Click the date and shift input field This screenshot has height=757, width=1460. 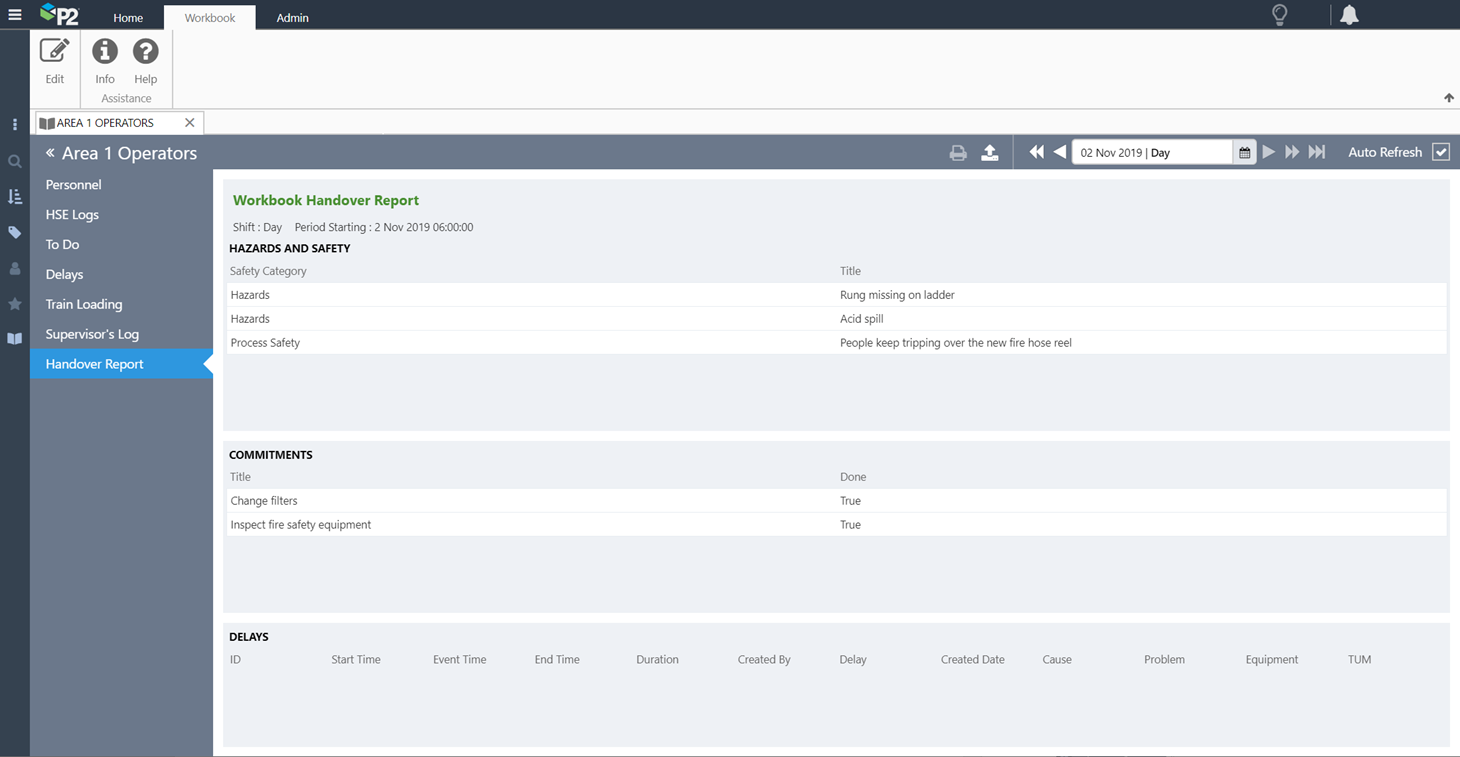click(x=1150, y=153)
